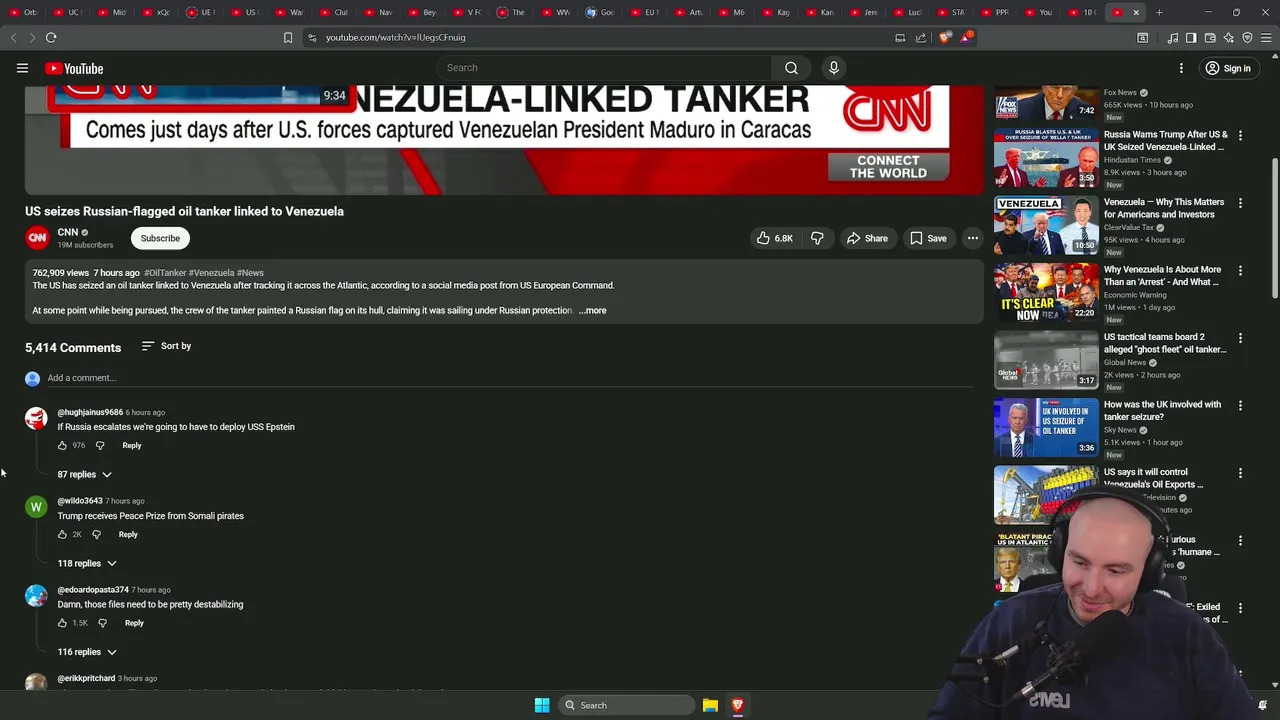Image resolution: width=1280 pixels, height=720 pixels.
Task: Dislike the CNN video
Action: pos(817,238)
